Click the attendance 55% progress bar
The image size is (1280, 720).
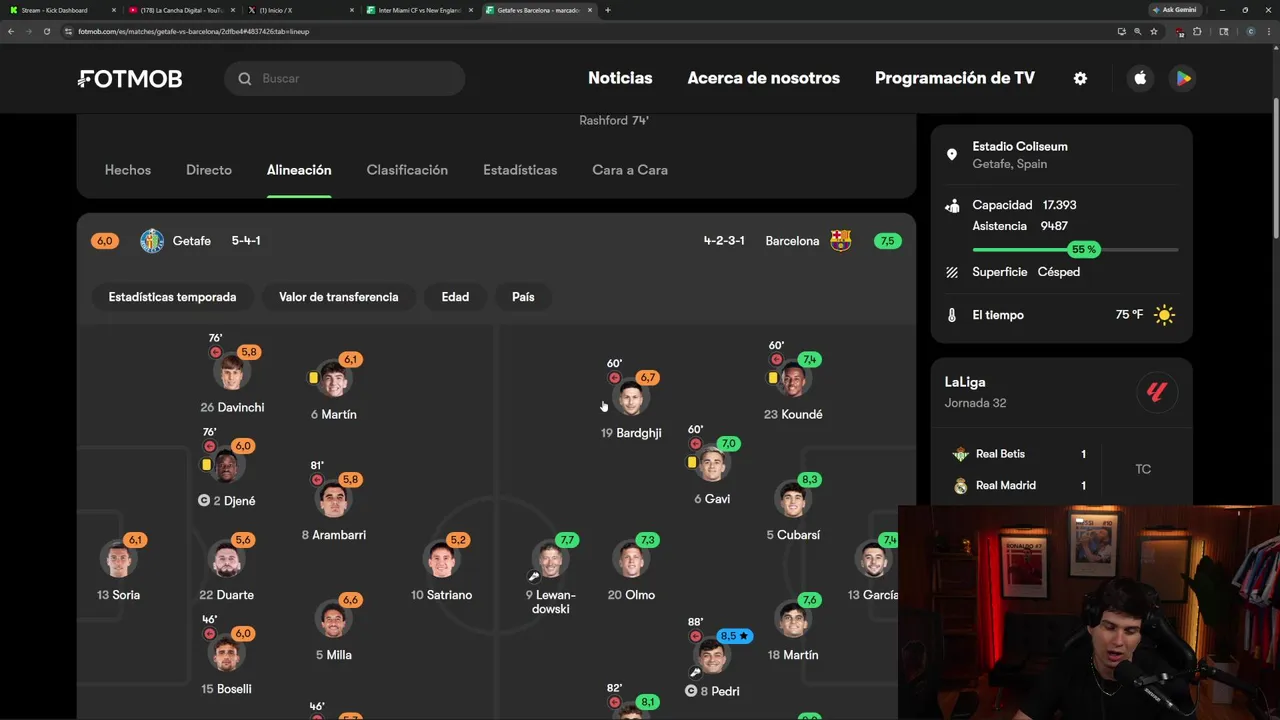1075,249
